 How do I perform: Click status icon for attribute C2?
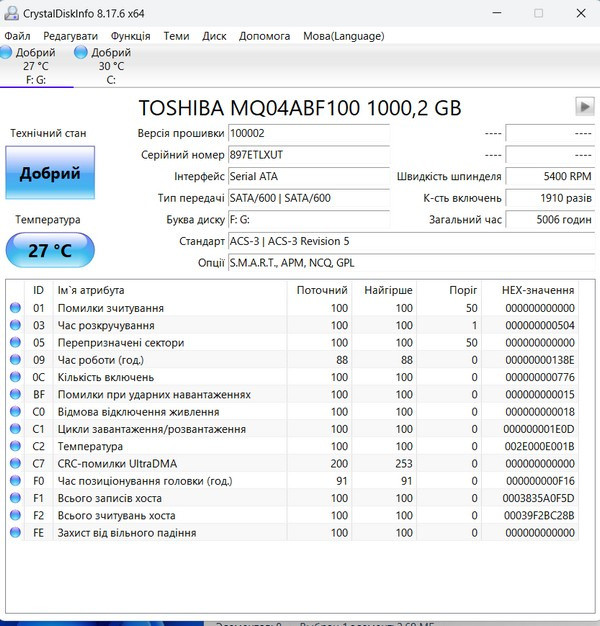[15, 446]
